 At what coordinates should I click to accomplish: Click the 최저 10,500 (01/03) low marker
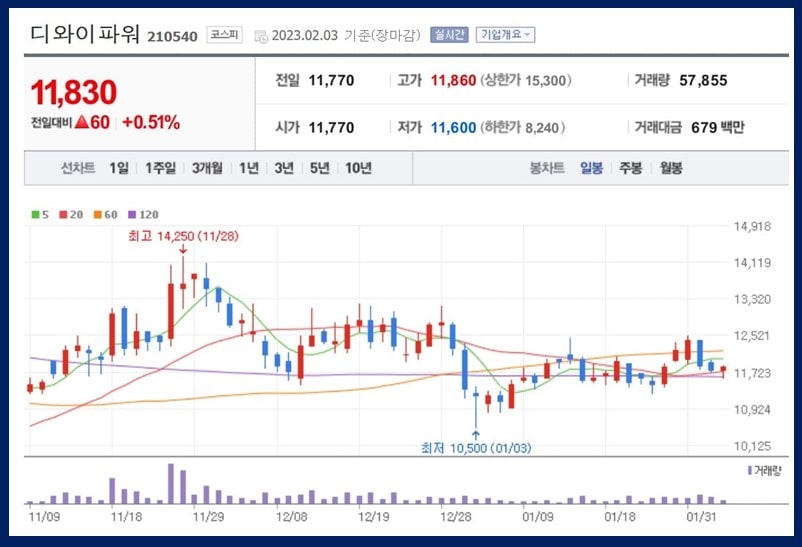[476, 448]
